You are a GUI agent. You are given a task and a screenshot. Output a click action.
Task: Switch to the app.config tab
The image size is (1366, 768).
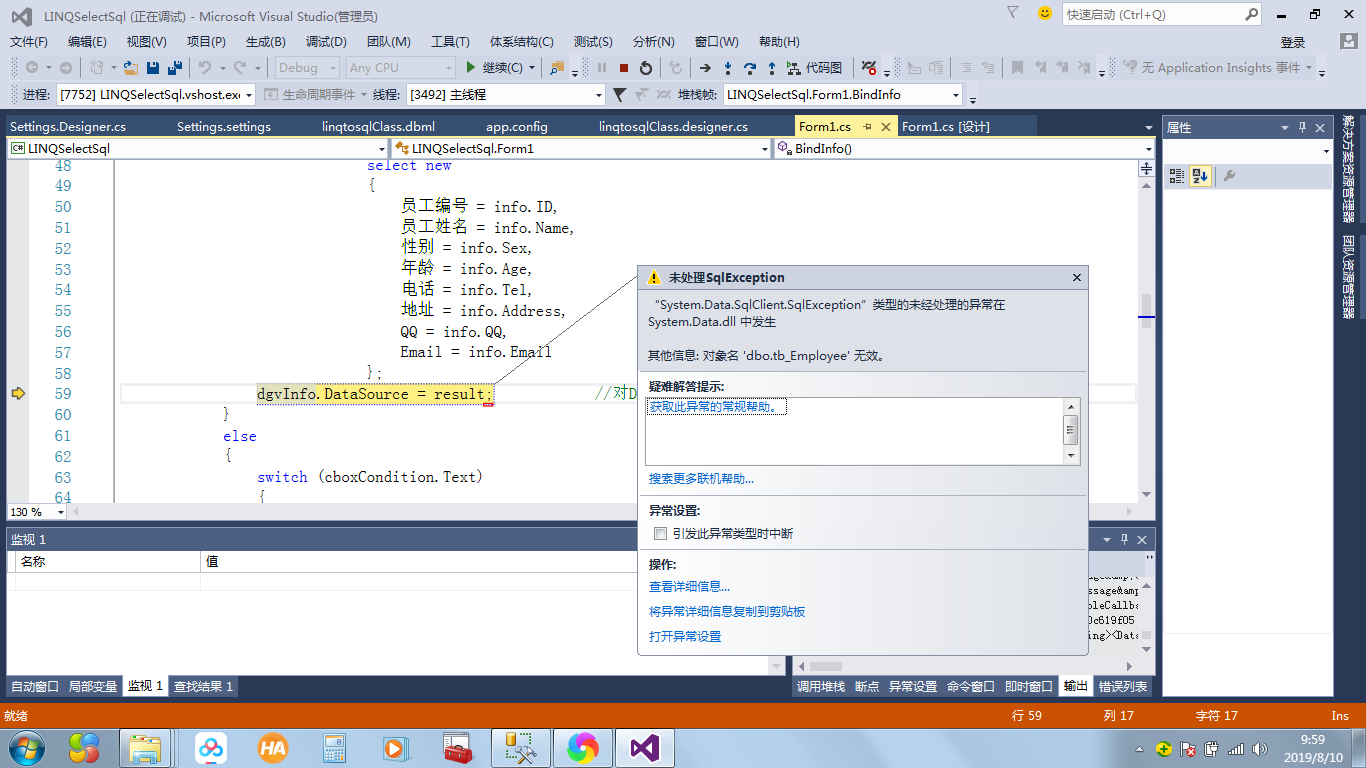pyautogui.click(x=517, y=126)
